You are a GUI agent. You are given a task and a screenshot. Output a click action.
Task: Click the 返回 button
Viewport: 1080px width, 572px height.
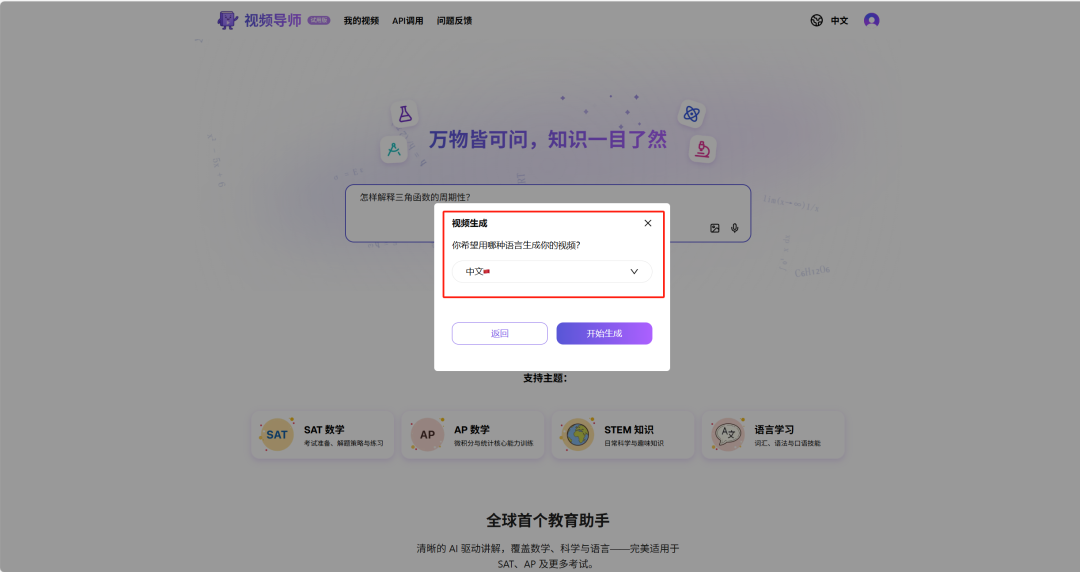499,334
